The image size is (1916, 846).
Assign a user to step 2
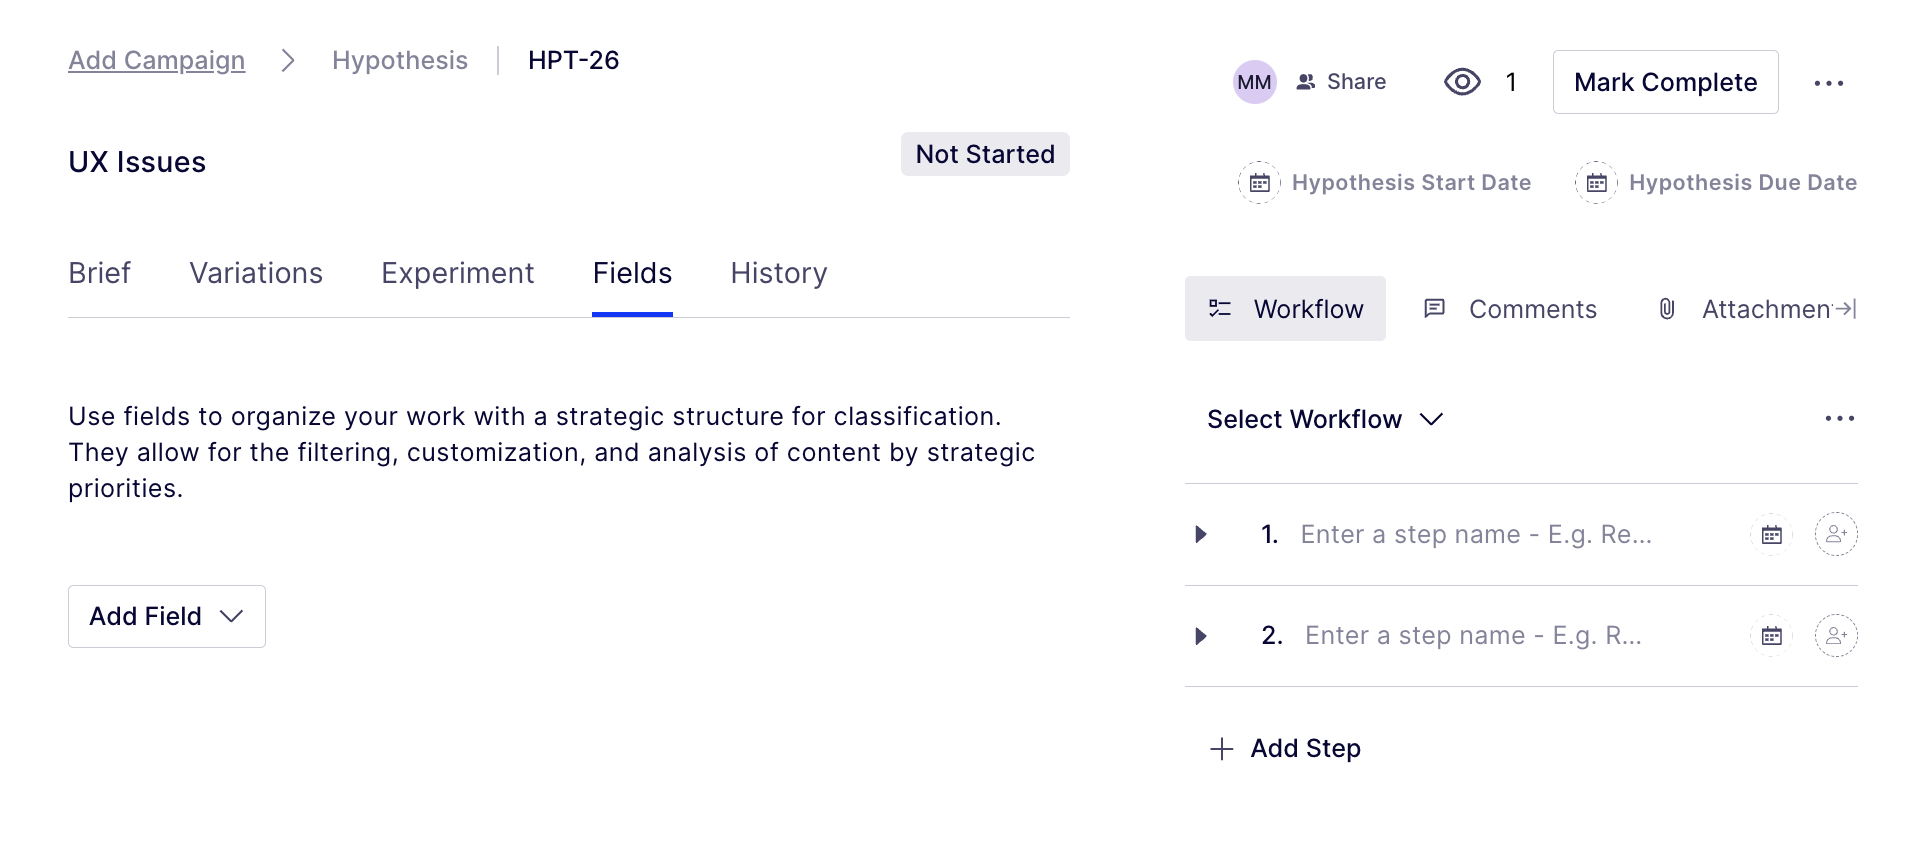[1836, 635]
